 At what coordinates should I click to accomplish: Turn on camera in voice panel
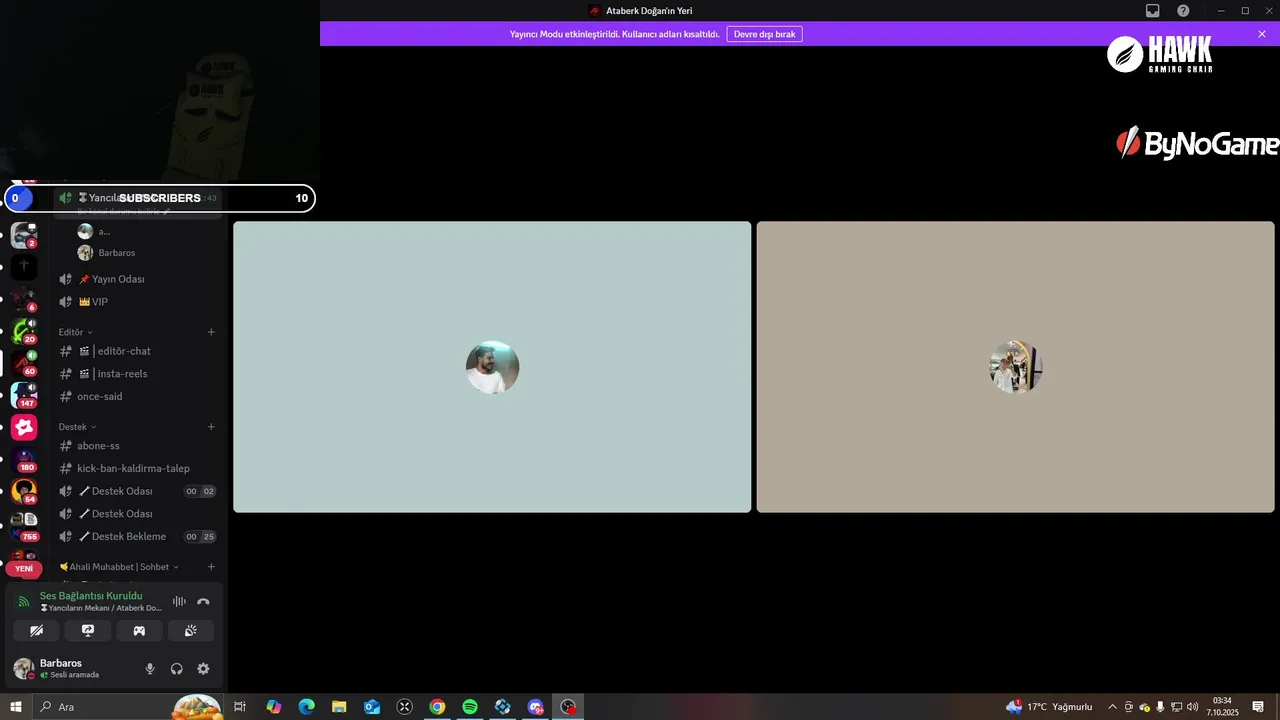pos(36,631)
